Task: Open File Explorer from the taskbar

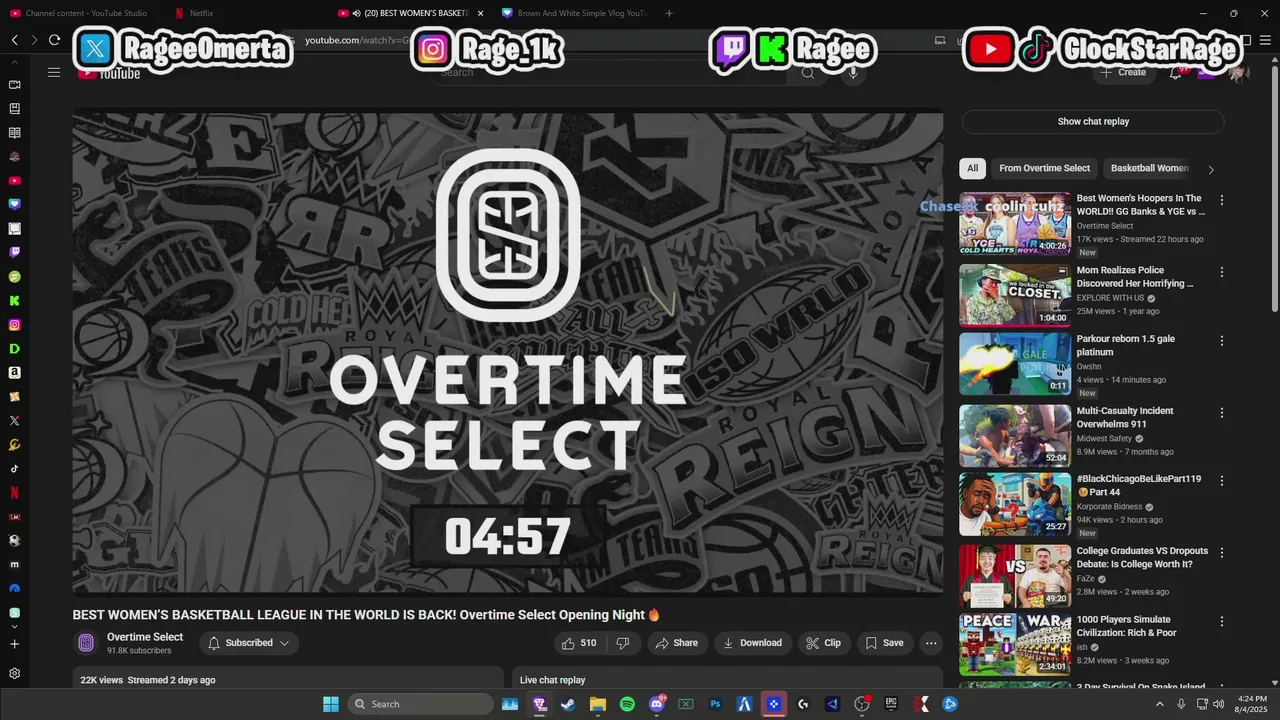Action: pyautogui.click(x=598, y=704)
